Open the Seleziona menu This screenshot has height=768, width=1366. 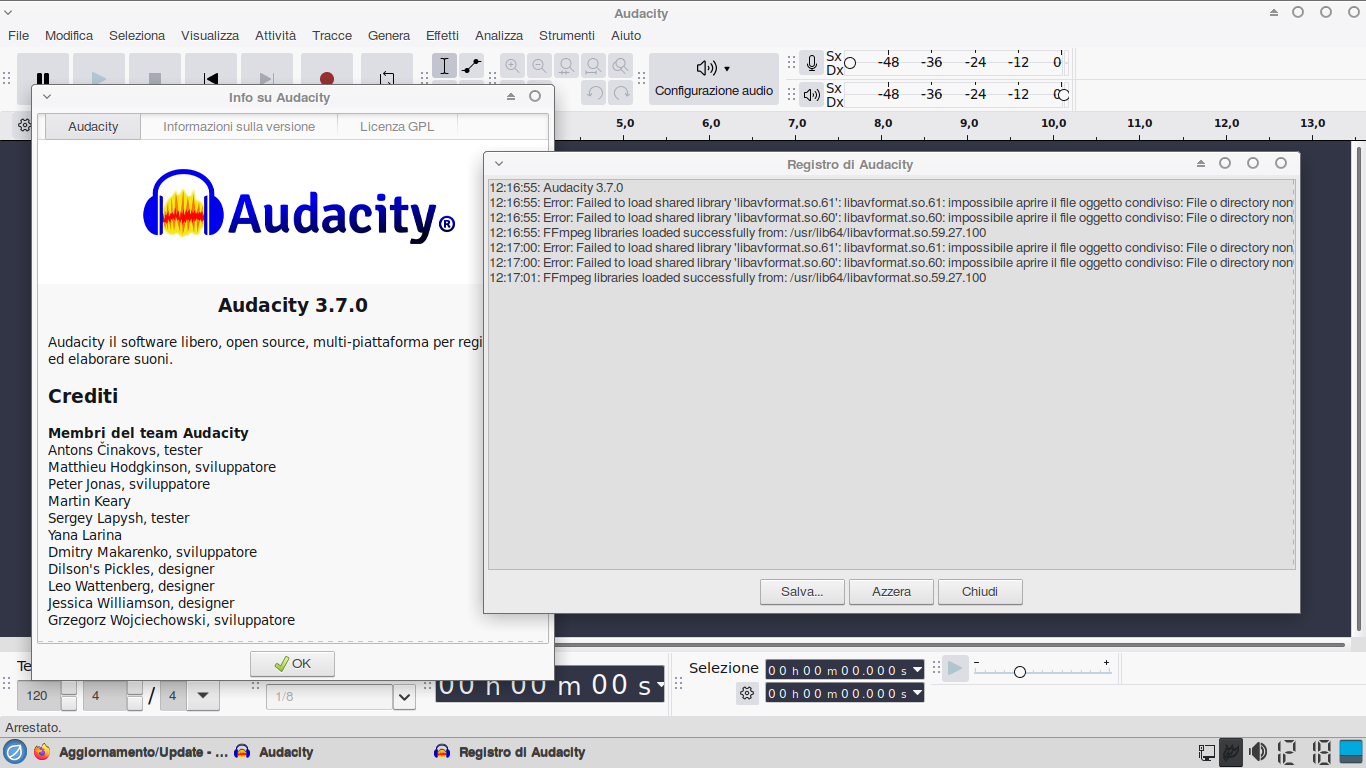137,35
